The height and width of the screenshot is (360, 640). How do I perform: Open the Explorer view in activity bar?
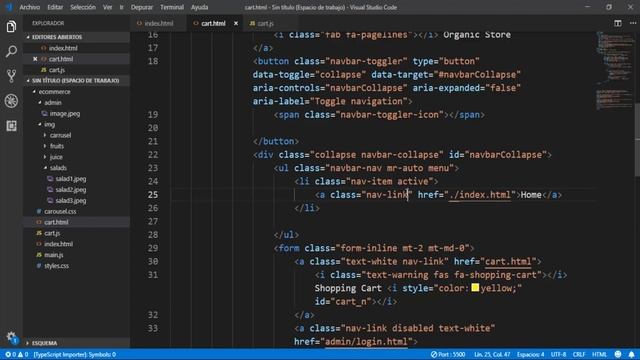click(x=11, y=27)
